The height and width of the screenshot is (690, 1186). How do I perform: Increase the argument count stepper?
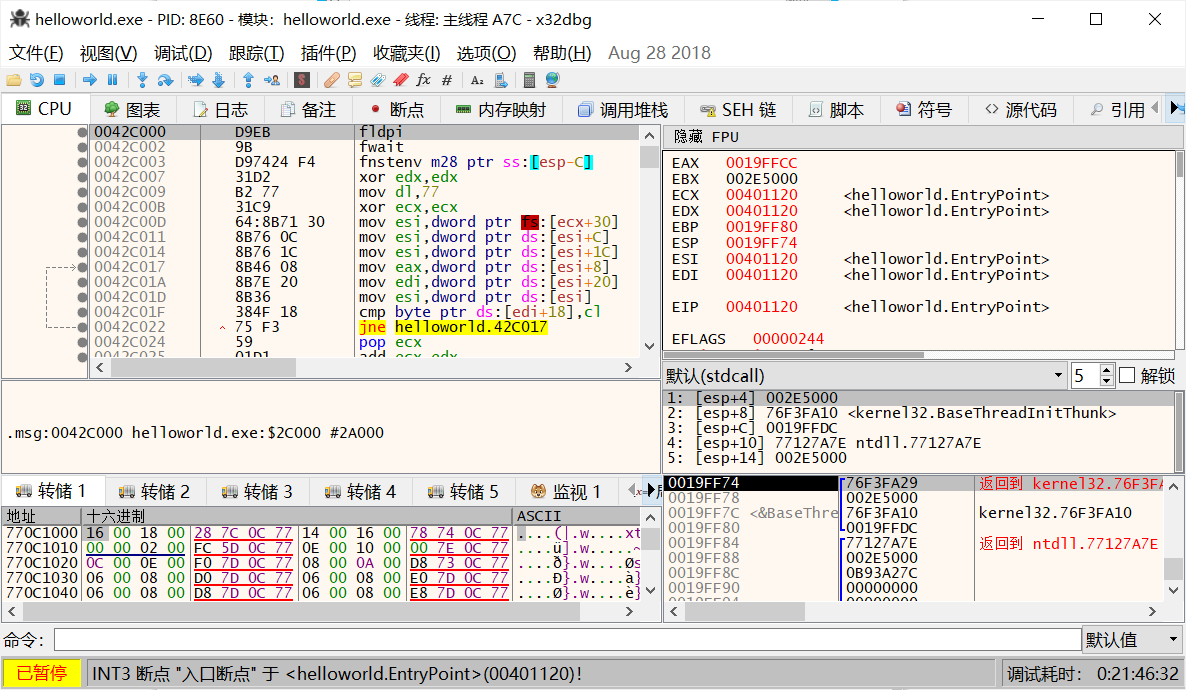pyautogui.click(x=1107, y=371)
